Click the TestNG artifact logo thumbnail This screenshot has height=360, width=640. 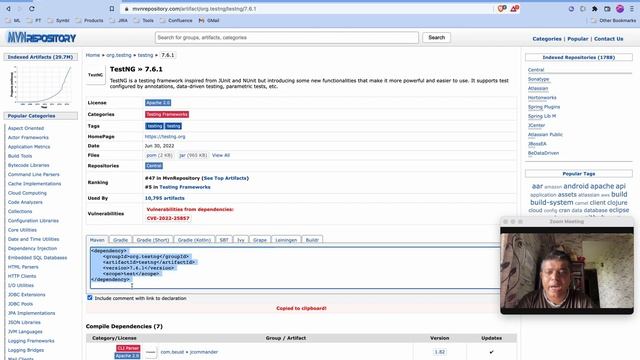point(96,75)
